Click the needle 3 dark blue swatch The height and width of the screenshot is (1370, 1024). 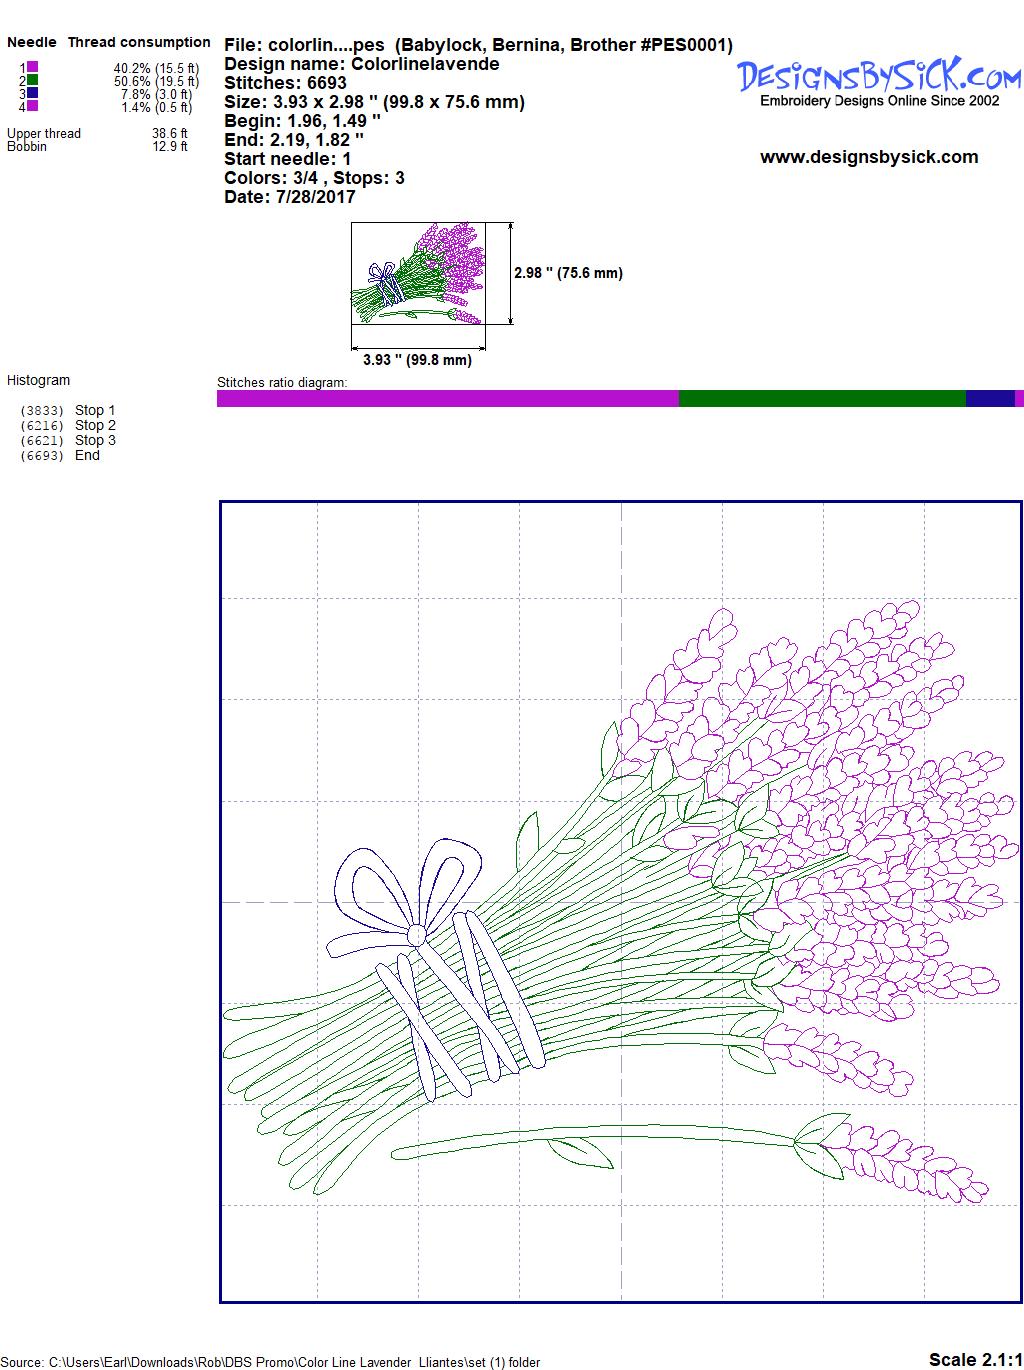(33, 93)
